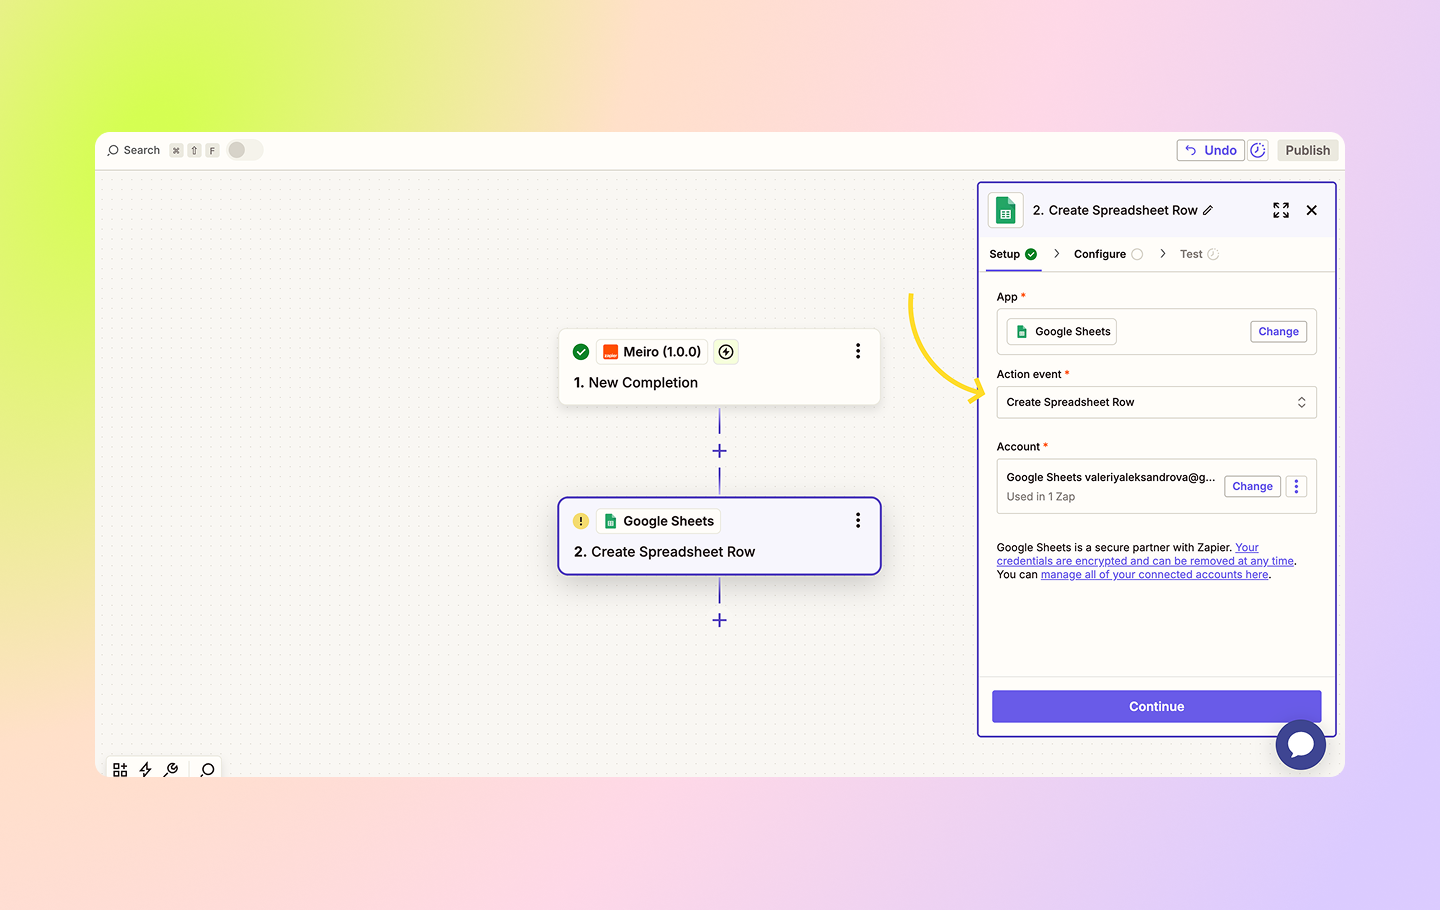
Task: Open the chat support bubble
Action: [x=1300, y=745]
